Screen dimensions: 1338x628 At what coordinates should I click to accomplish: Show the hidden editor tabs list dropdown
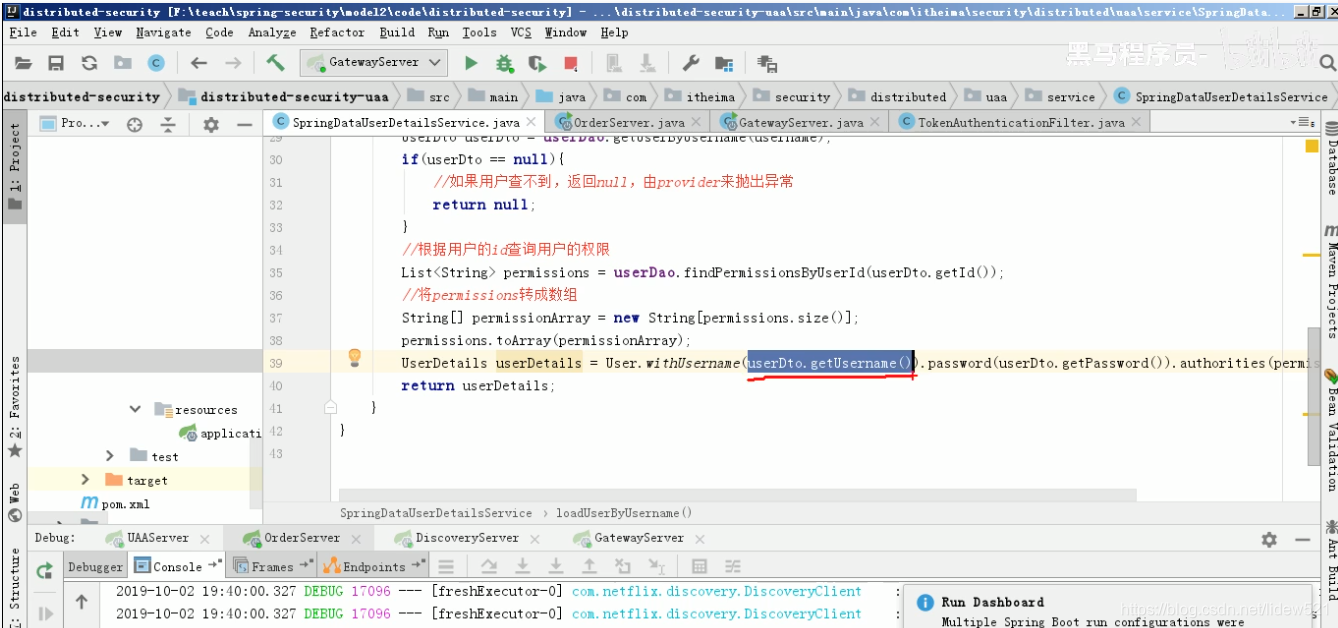pyautogui.click(x=1303, y=122)
